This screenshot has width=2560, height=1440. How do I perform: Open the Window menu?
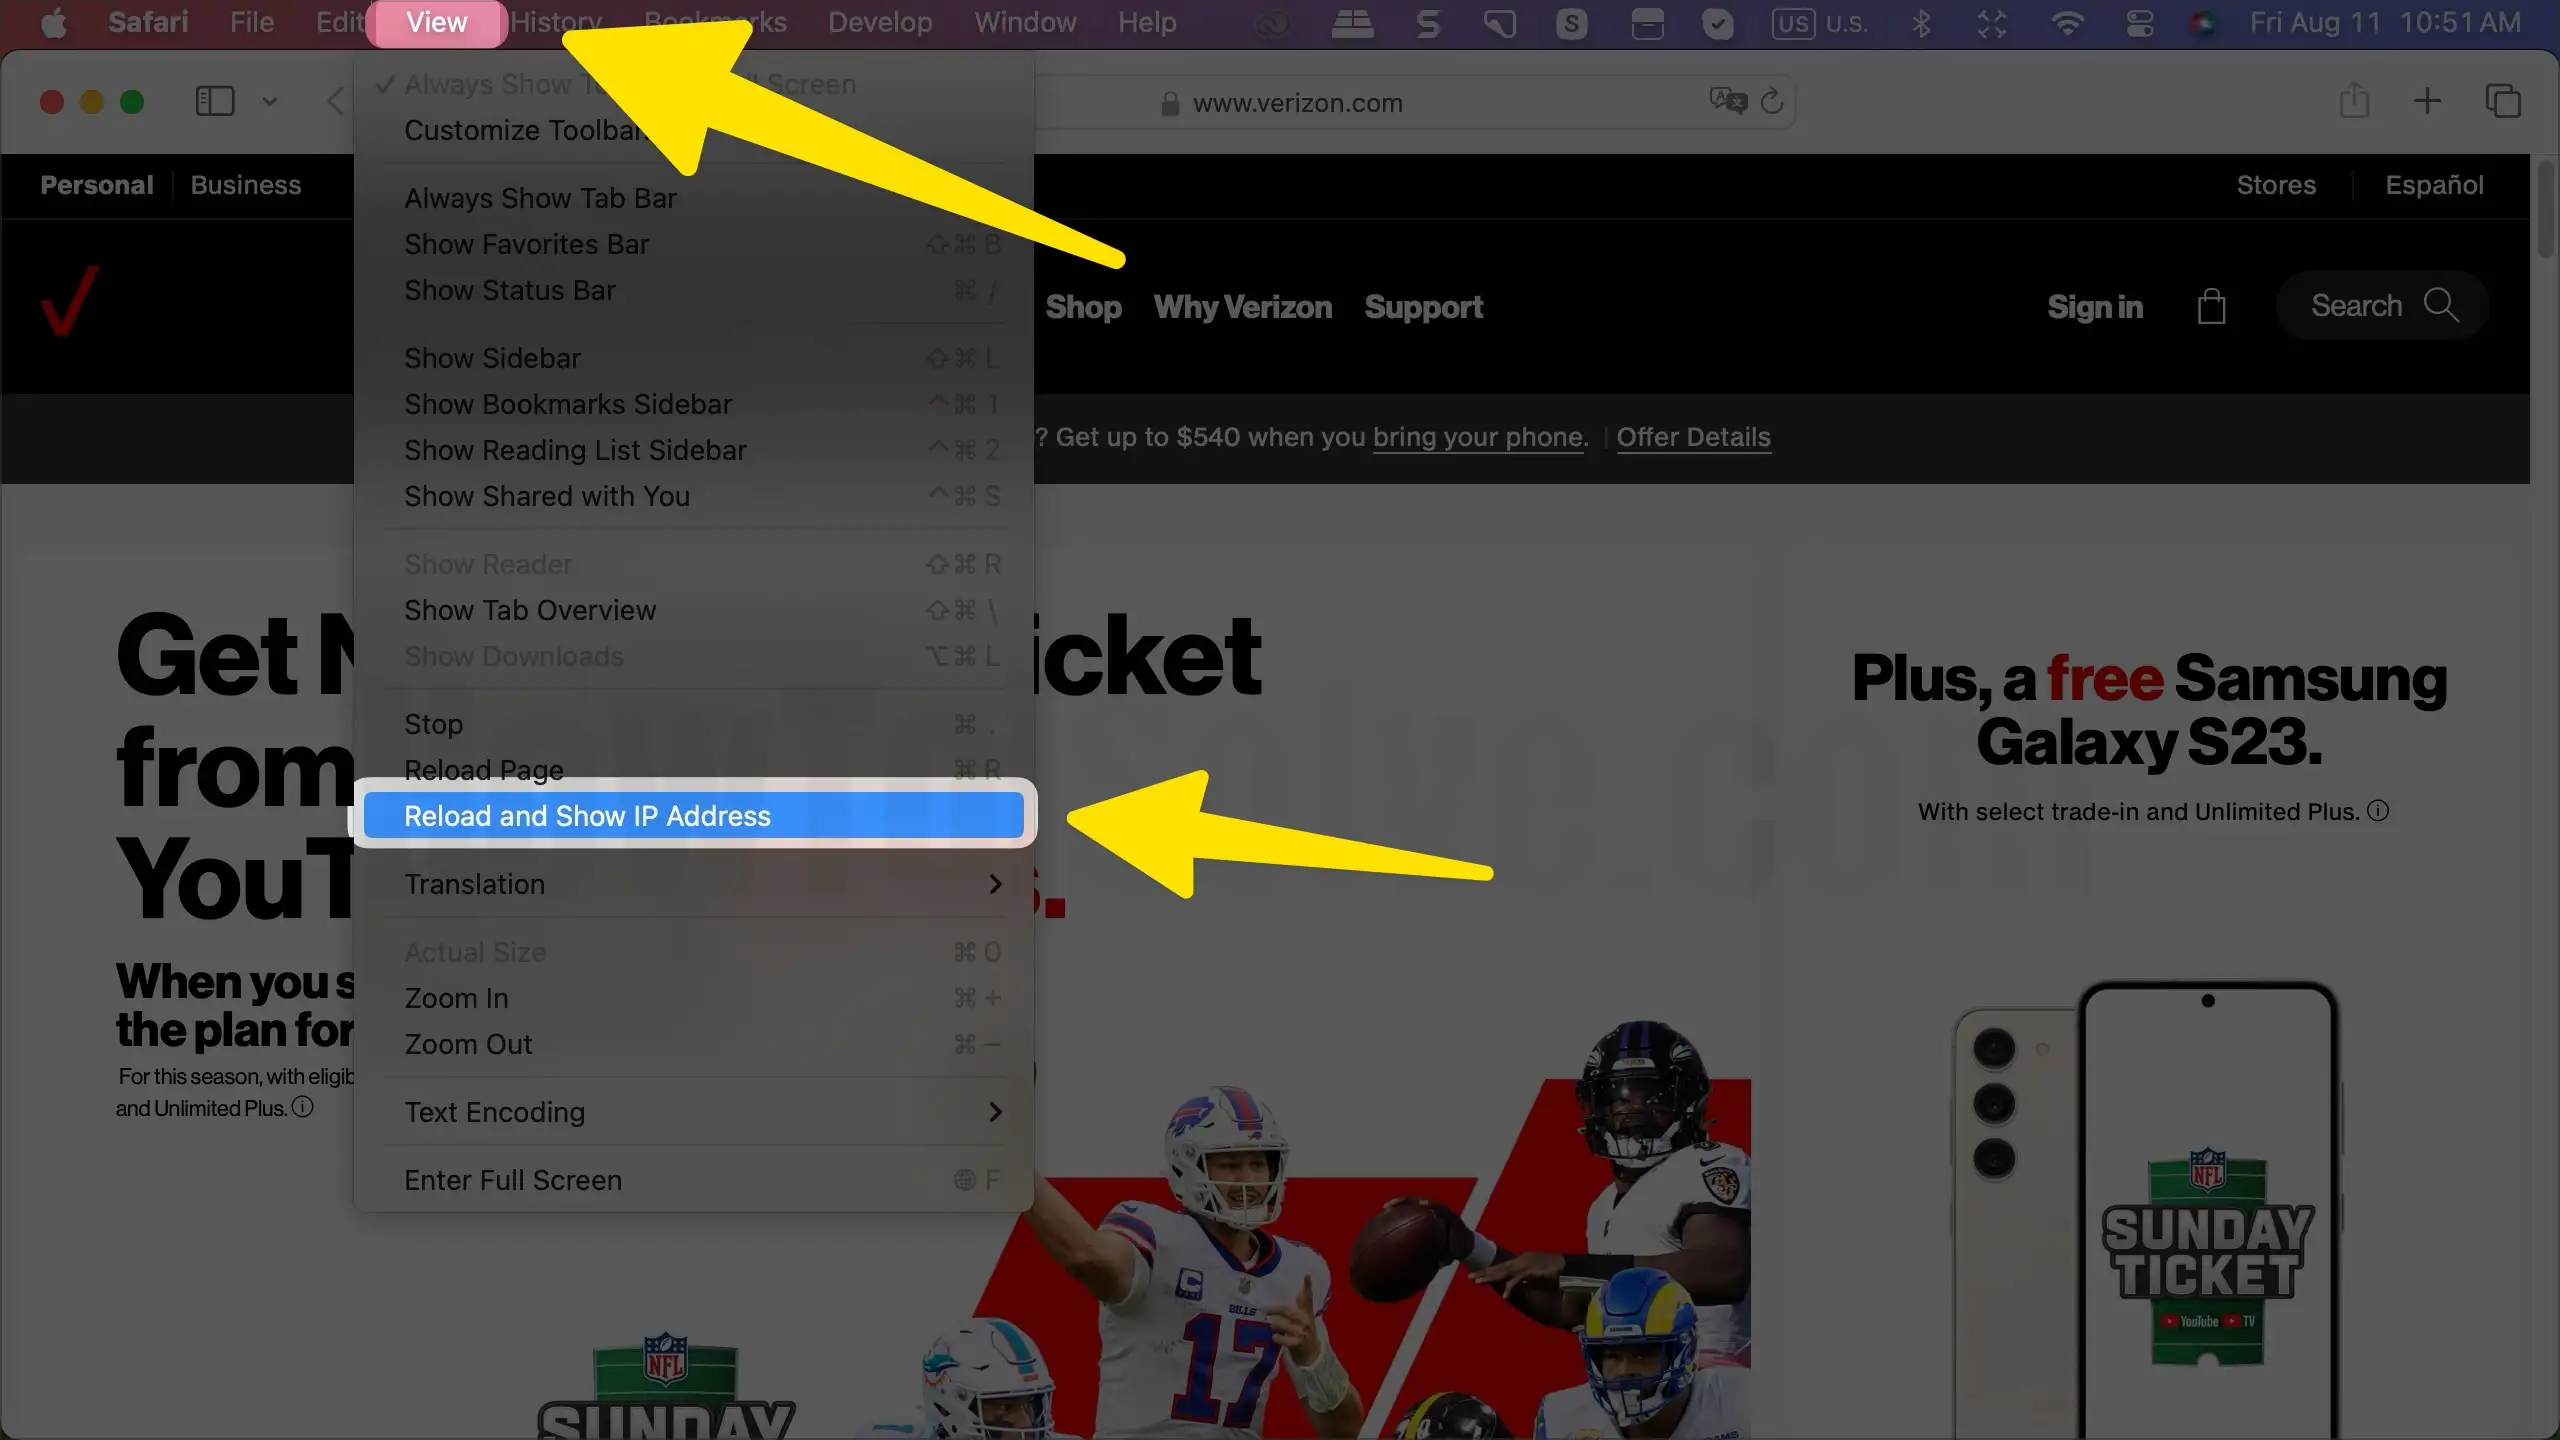(x=1025, y=22)
